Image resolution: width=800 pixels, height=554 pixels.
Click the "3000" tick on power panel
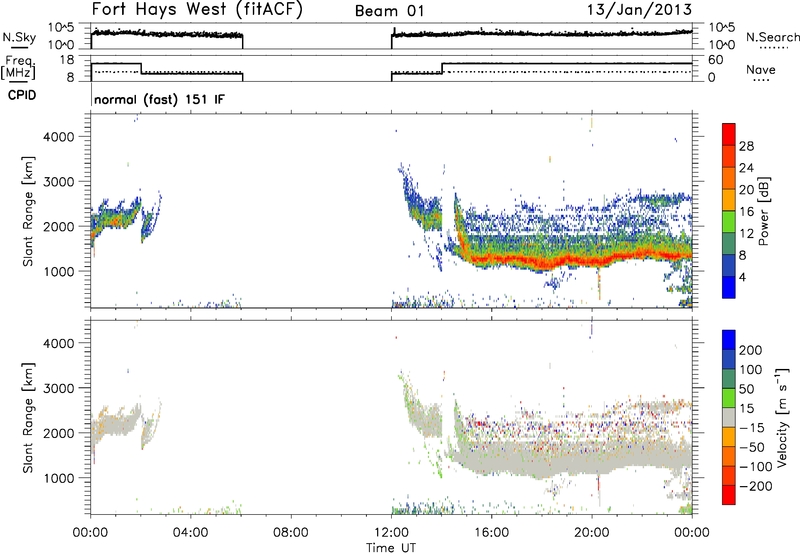tap(58, 182)
